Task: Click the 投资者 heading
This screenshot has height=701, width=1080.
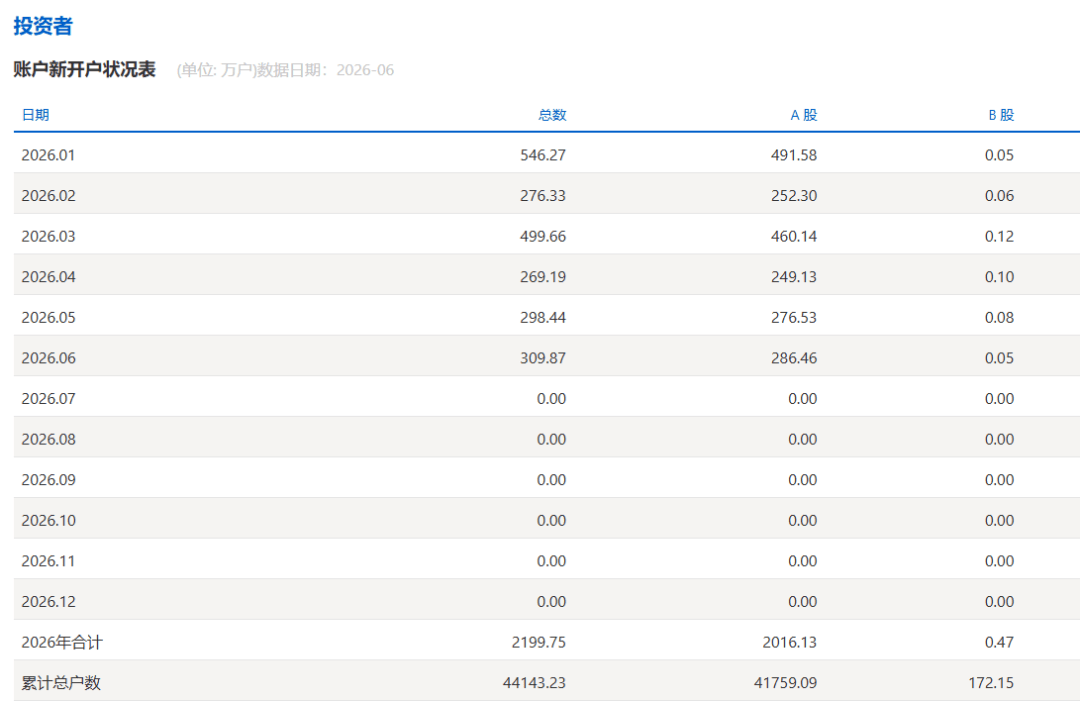Action: click(x=43, y=26)
